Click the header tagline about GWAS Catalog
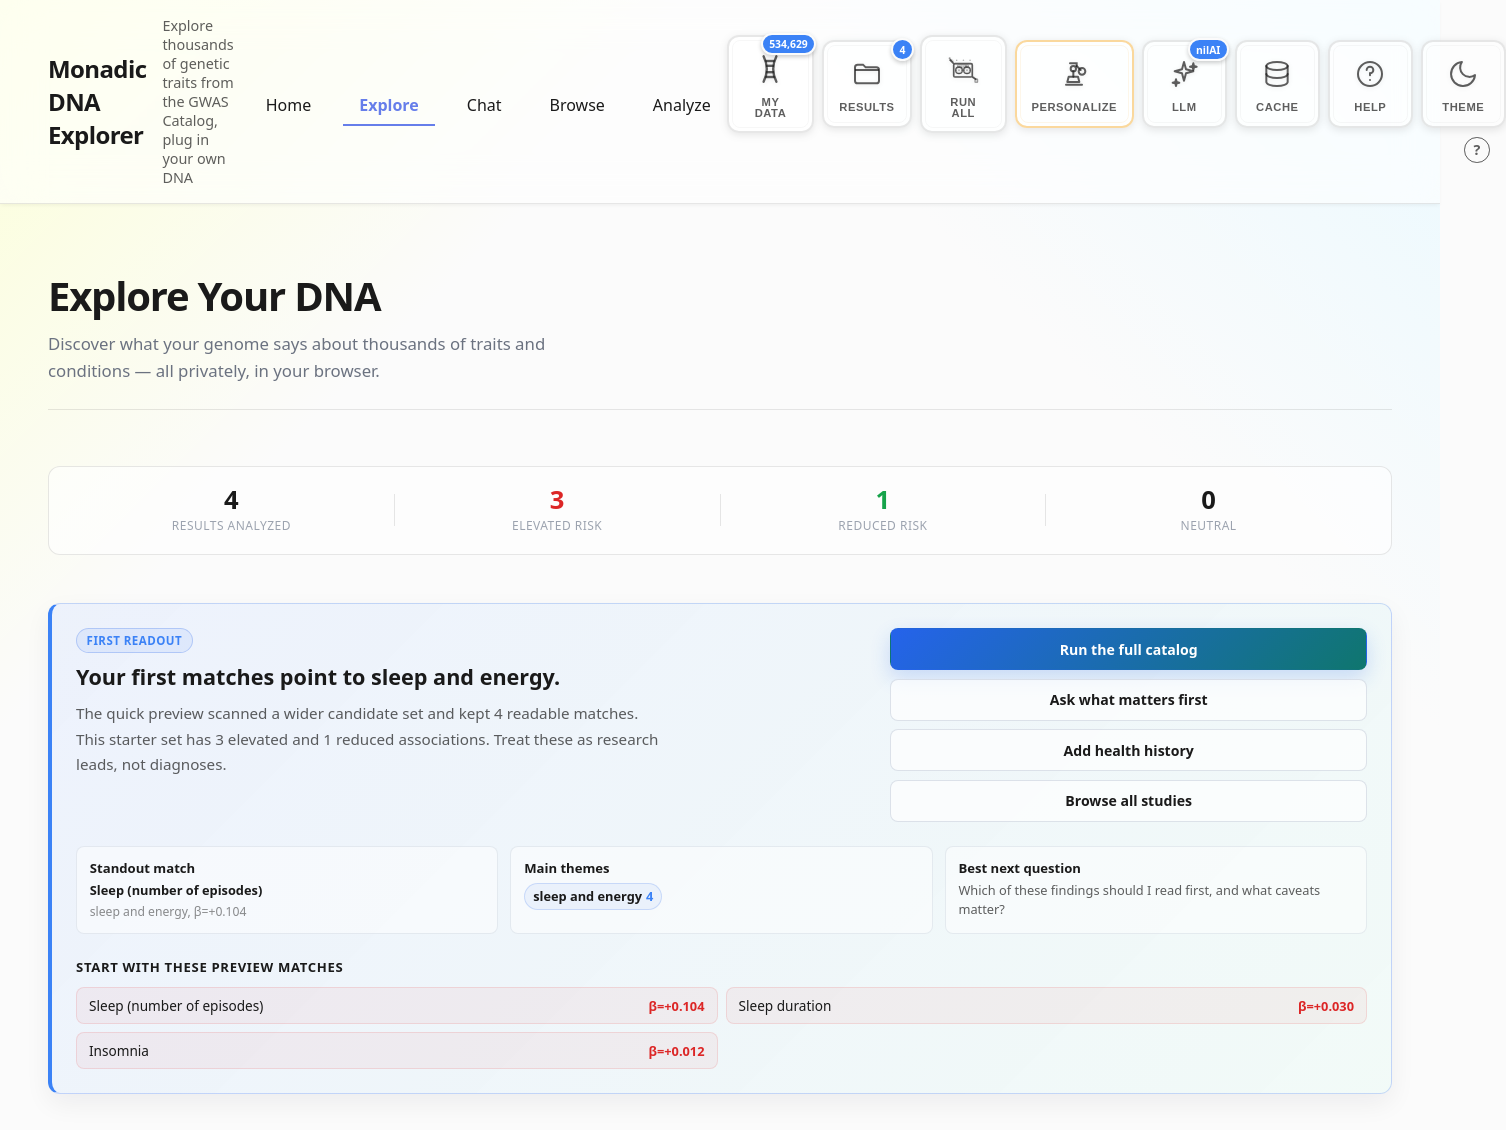Screen dimensions: 1506x1130 pyautogui.click(x=198, y=102)
